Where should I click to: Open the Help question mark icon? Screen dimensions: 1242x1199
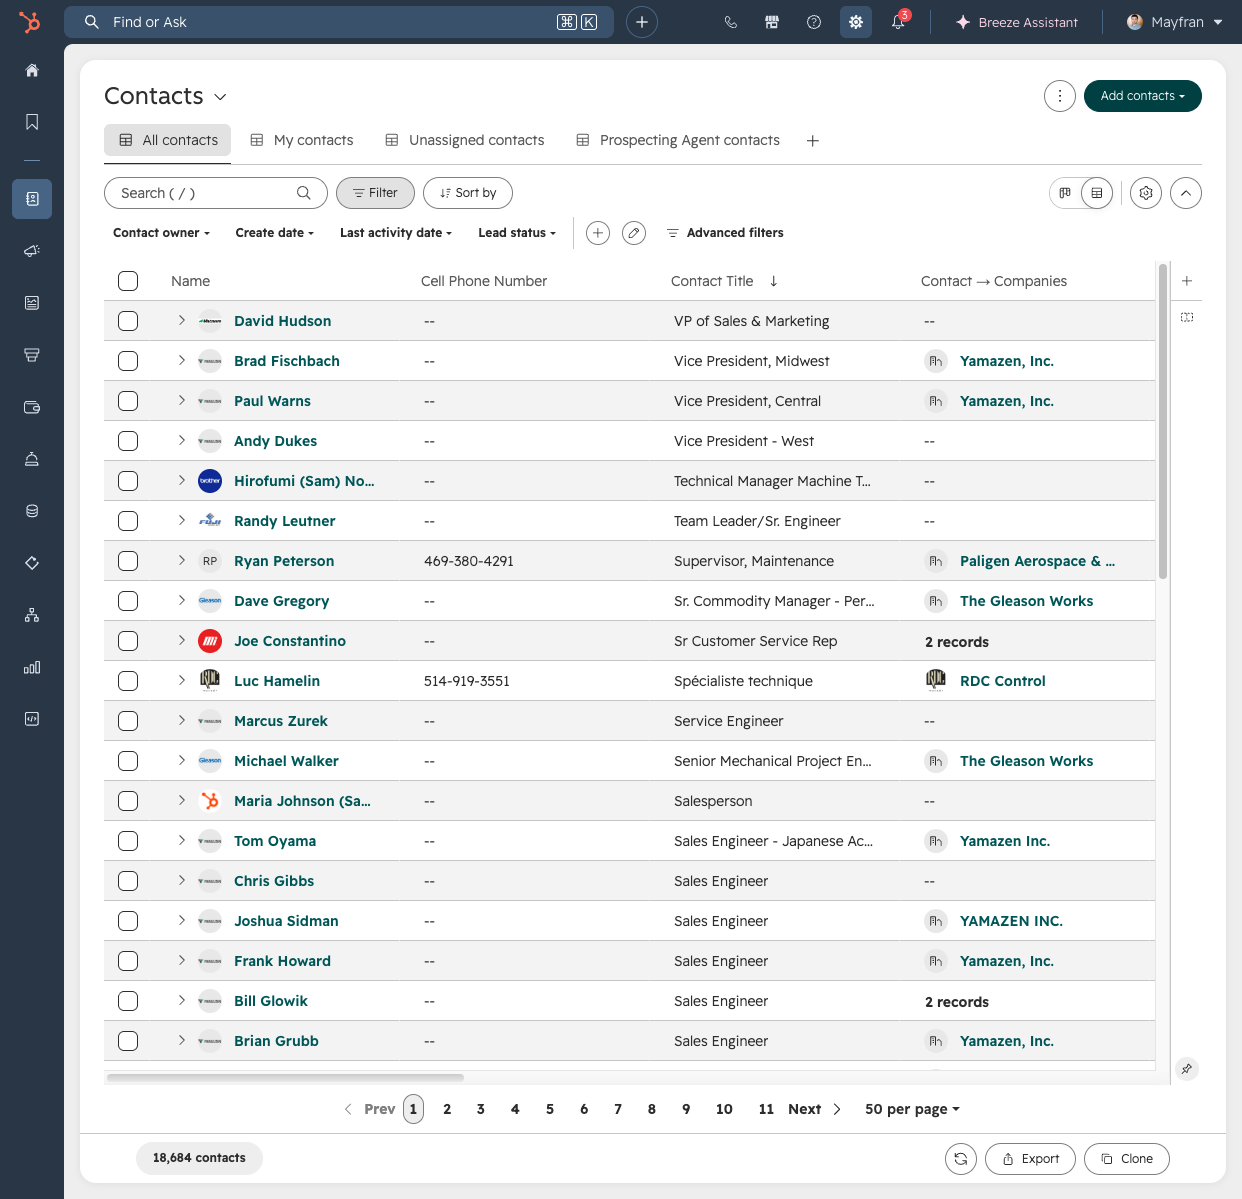(814, 22)
